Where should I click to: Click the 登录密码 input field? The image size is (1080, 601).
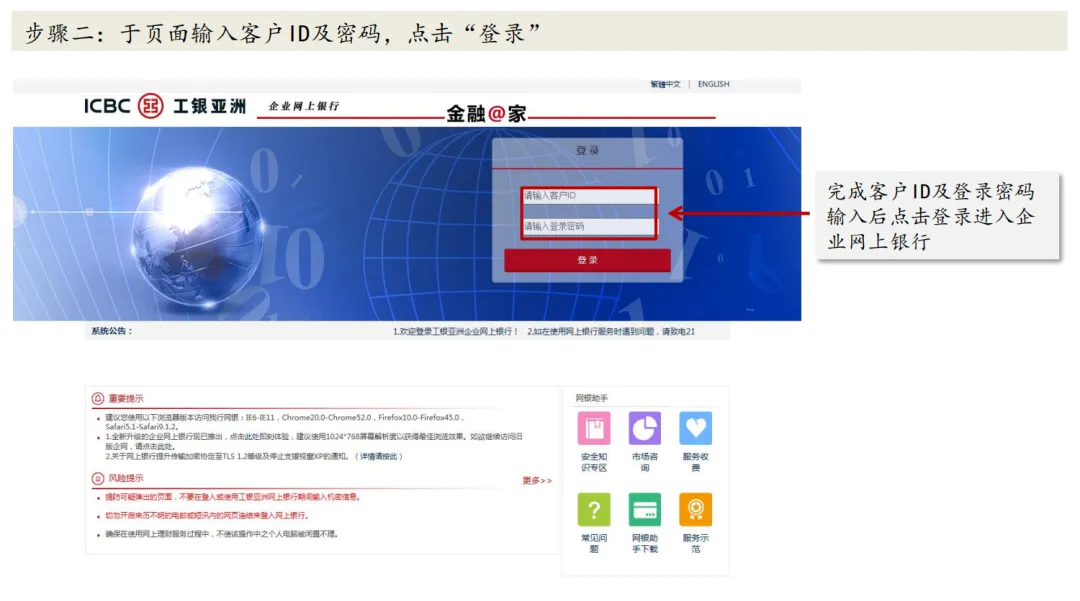(587, 226)
